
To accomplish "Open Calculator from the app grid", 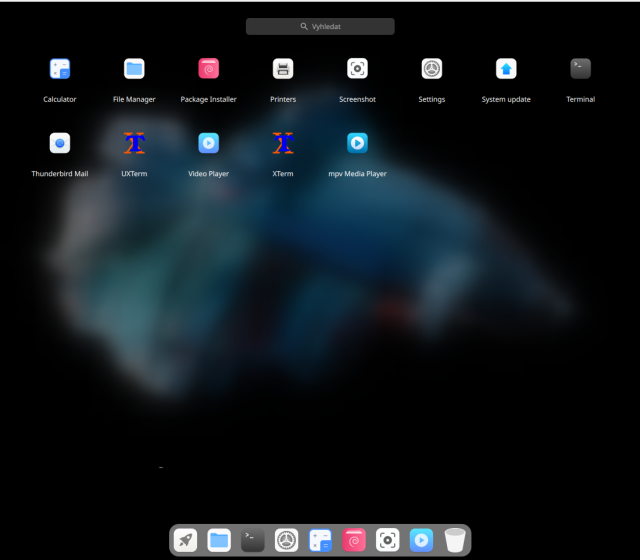I will [60, 69].
